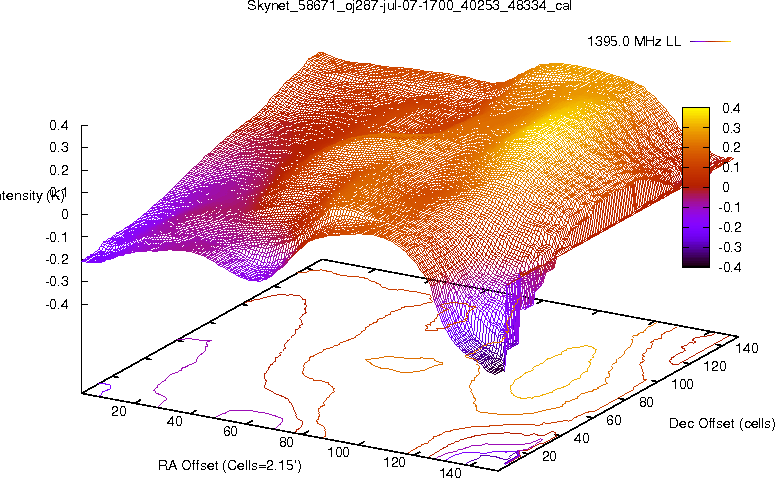Click the 60 tick on the RA Offset axis
Screen dimensions: 775x478
[230, 432]
